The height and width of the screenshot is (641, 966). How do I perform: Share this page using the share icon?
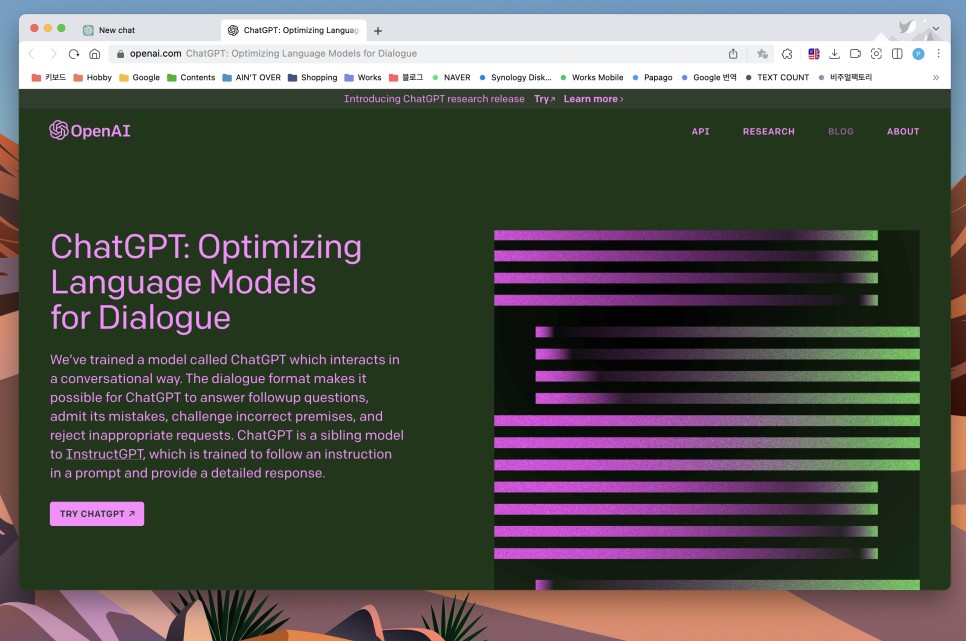click(x=733, y=54)
